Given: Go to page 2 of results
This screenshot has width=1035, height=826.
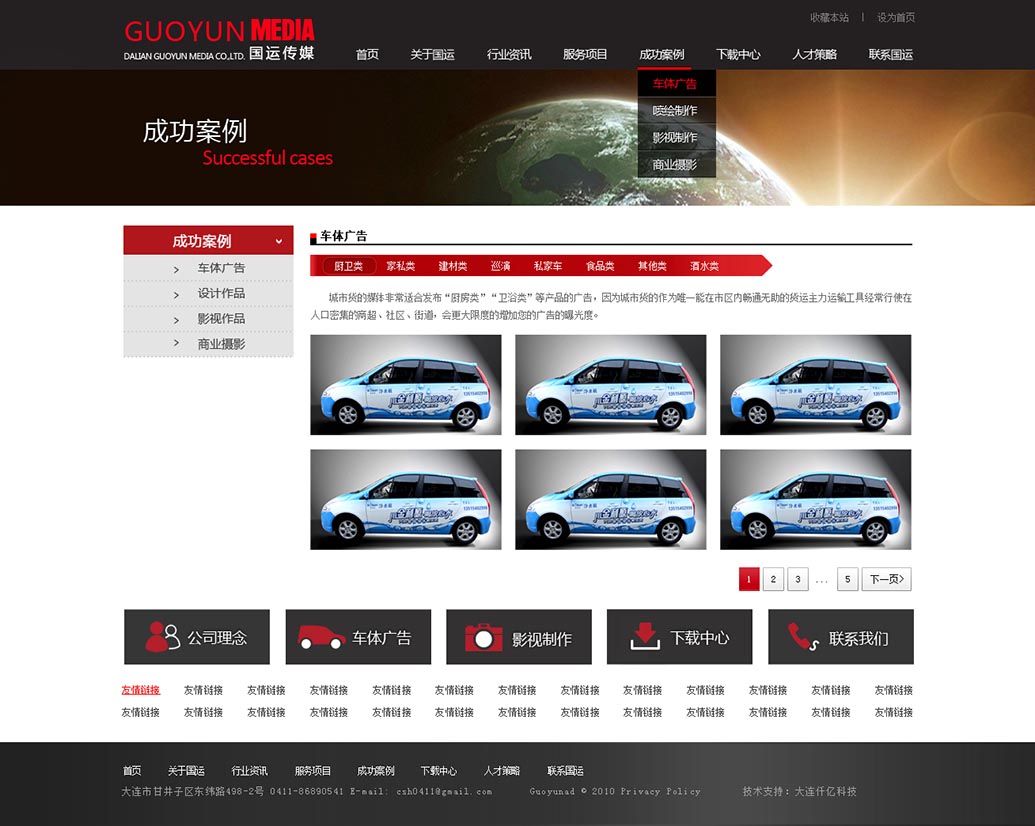Looking at the screenshot, I should tap(773, 580).
